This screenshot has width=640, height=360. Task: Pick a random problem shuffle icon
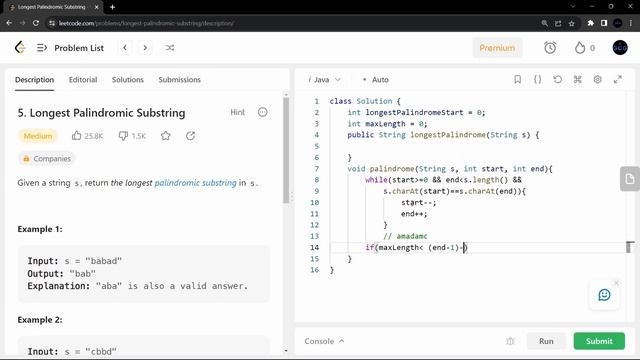[170, 48]
